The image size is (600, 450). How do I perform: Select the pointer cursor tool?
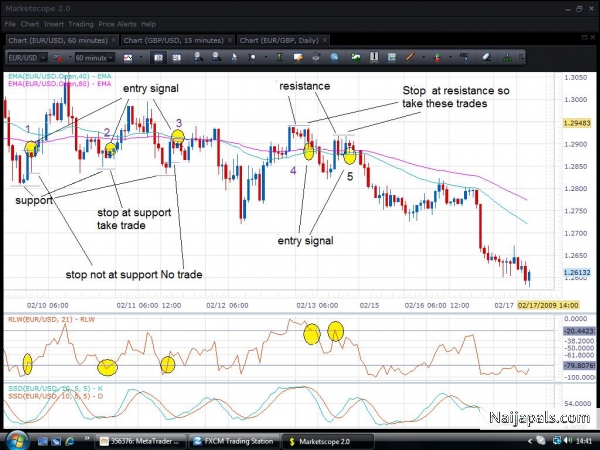[234, 58]
